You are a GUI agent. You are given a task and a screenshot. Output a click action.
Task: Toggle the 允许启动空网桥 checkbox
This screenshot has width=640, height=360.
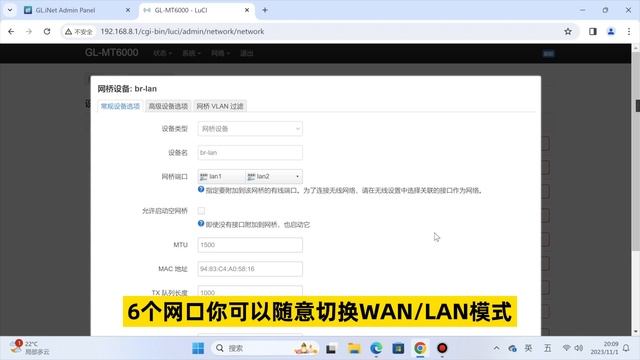(x=201, y=211)
